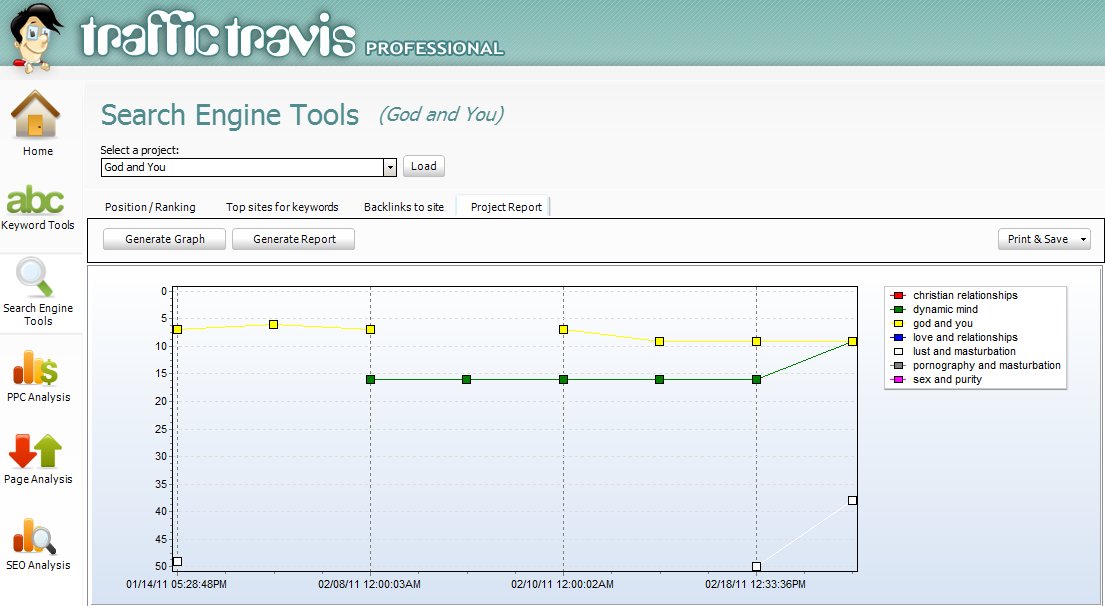Switch to the Position / Ranking tab
The width and height of the screenshot is (1105, 606).
point(150,207)
